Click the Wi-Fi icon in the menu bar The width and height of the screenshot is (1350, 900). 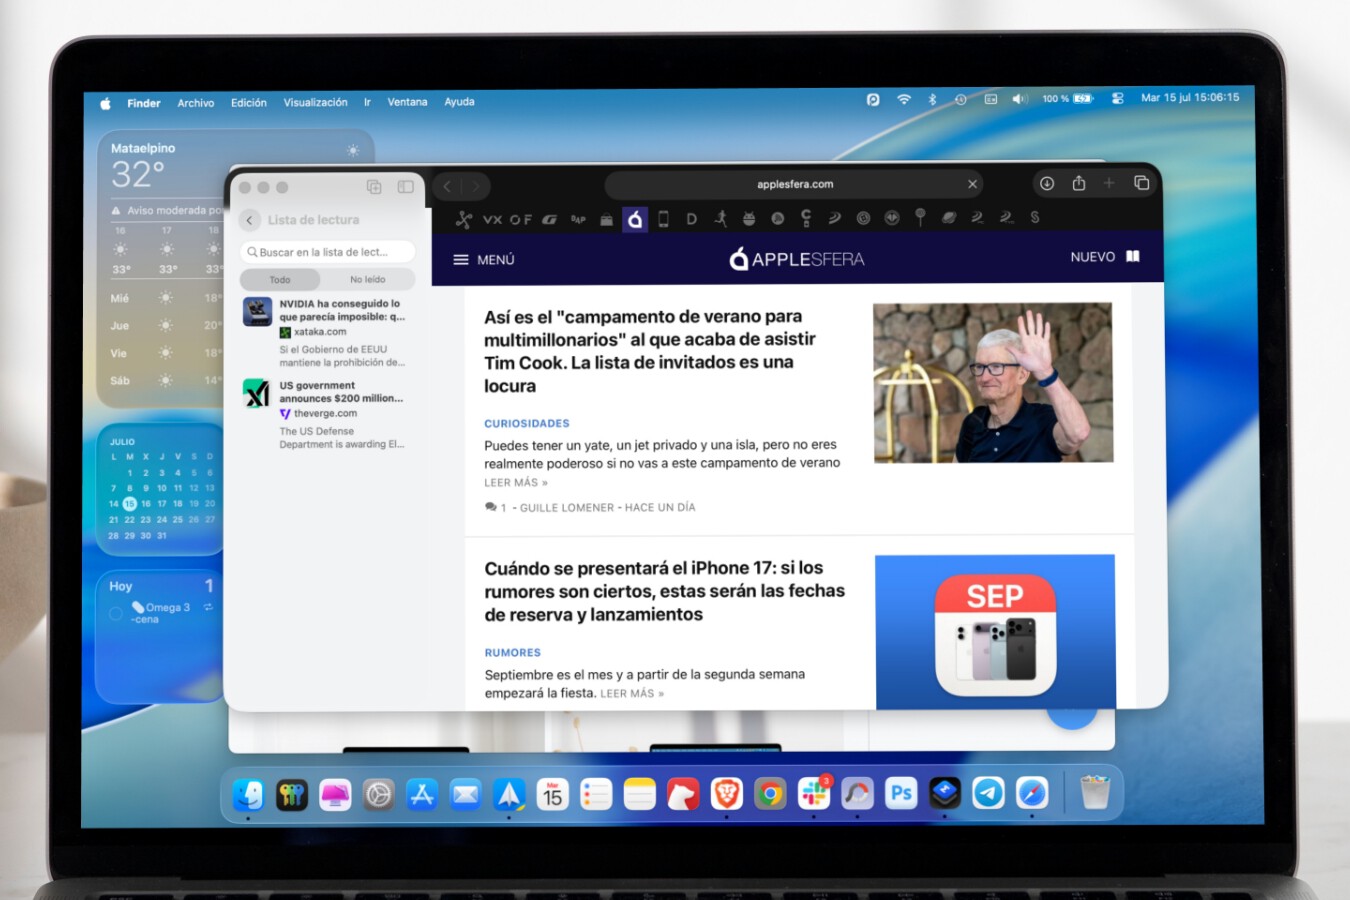point(904,98)
